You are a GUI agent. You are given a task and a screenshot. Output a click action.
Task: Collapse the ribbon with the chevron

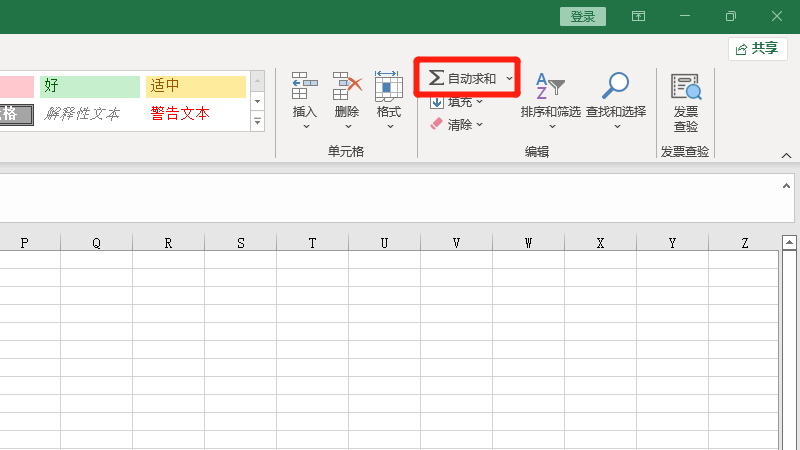[786, 156]
